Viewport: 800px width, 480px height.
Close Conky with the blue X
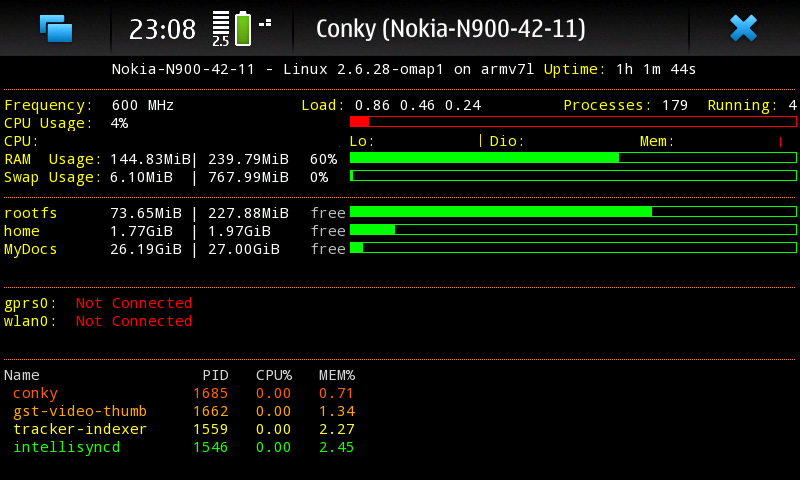743,28
